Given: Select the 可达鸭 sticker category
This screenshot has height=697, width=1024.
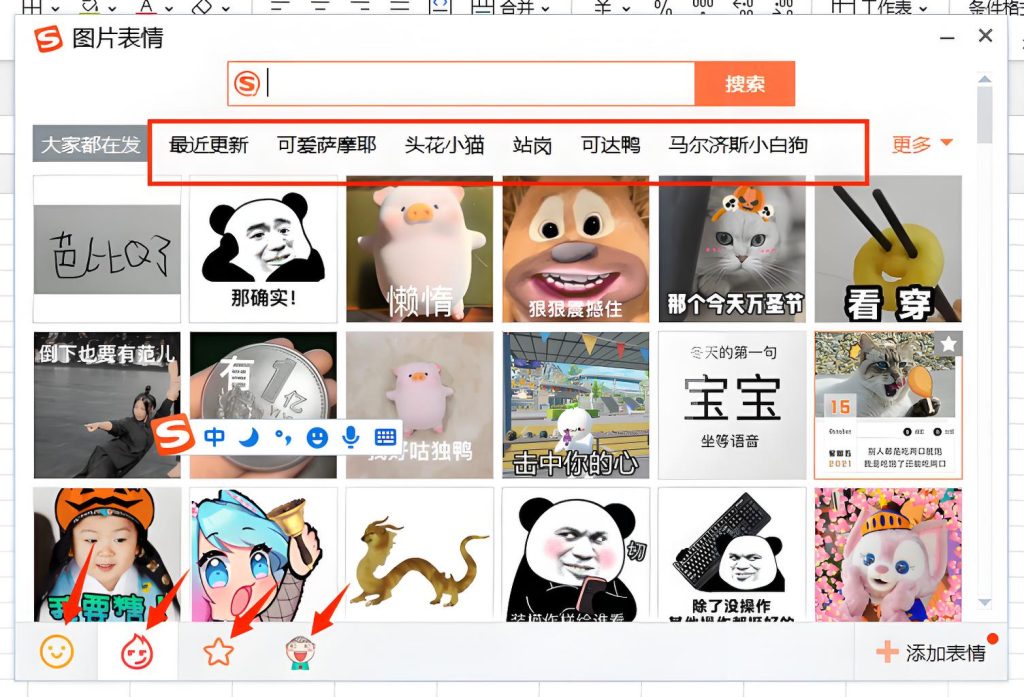Looking at the screenshot, I should pos(610,144).
